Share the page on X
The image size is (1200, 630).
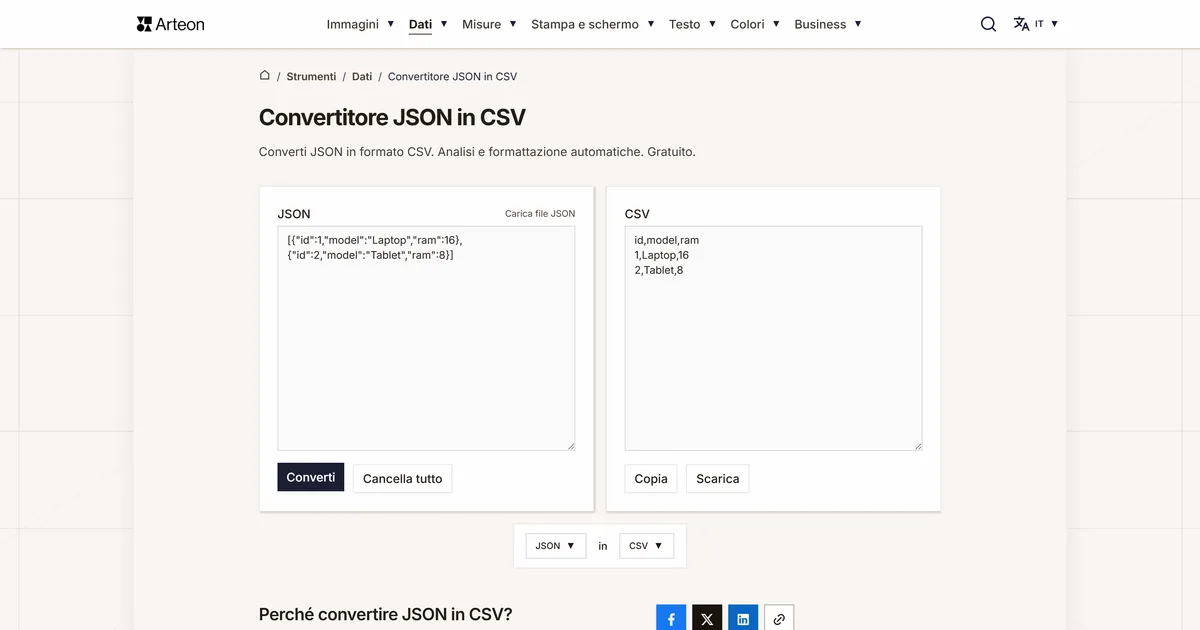(x=707, y=619)
